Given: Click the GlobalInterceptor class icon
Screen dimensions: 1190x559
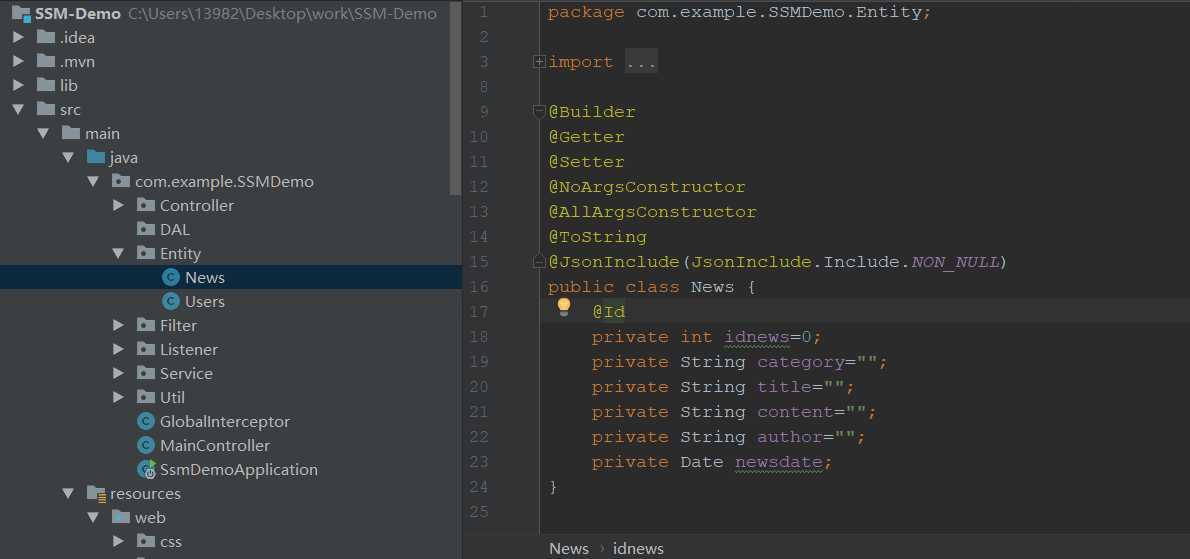Looking at the screenshot, I should [x=146, y=421].
